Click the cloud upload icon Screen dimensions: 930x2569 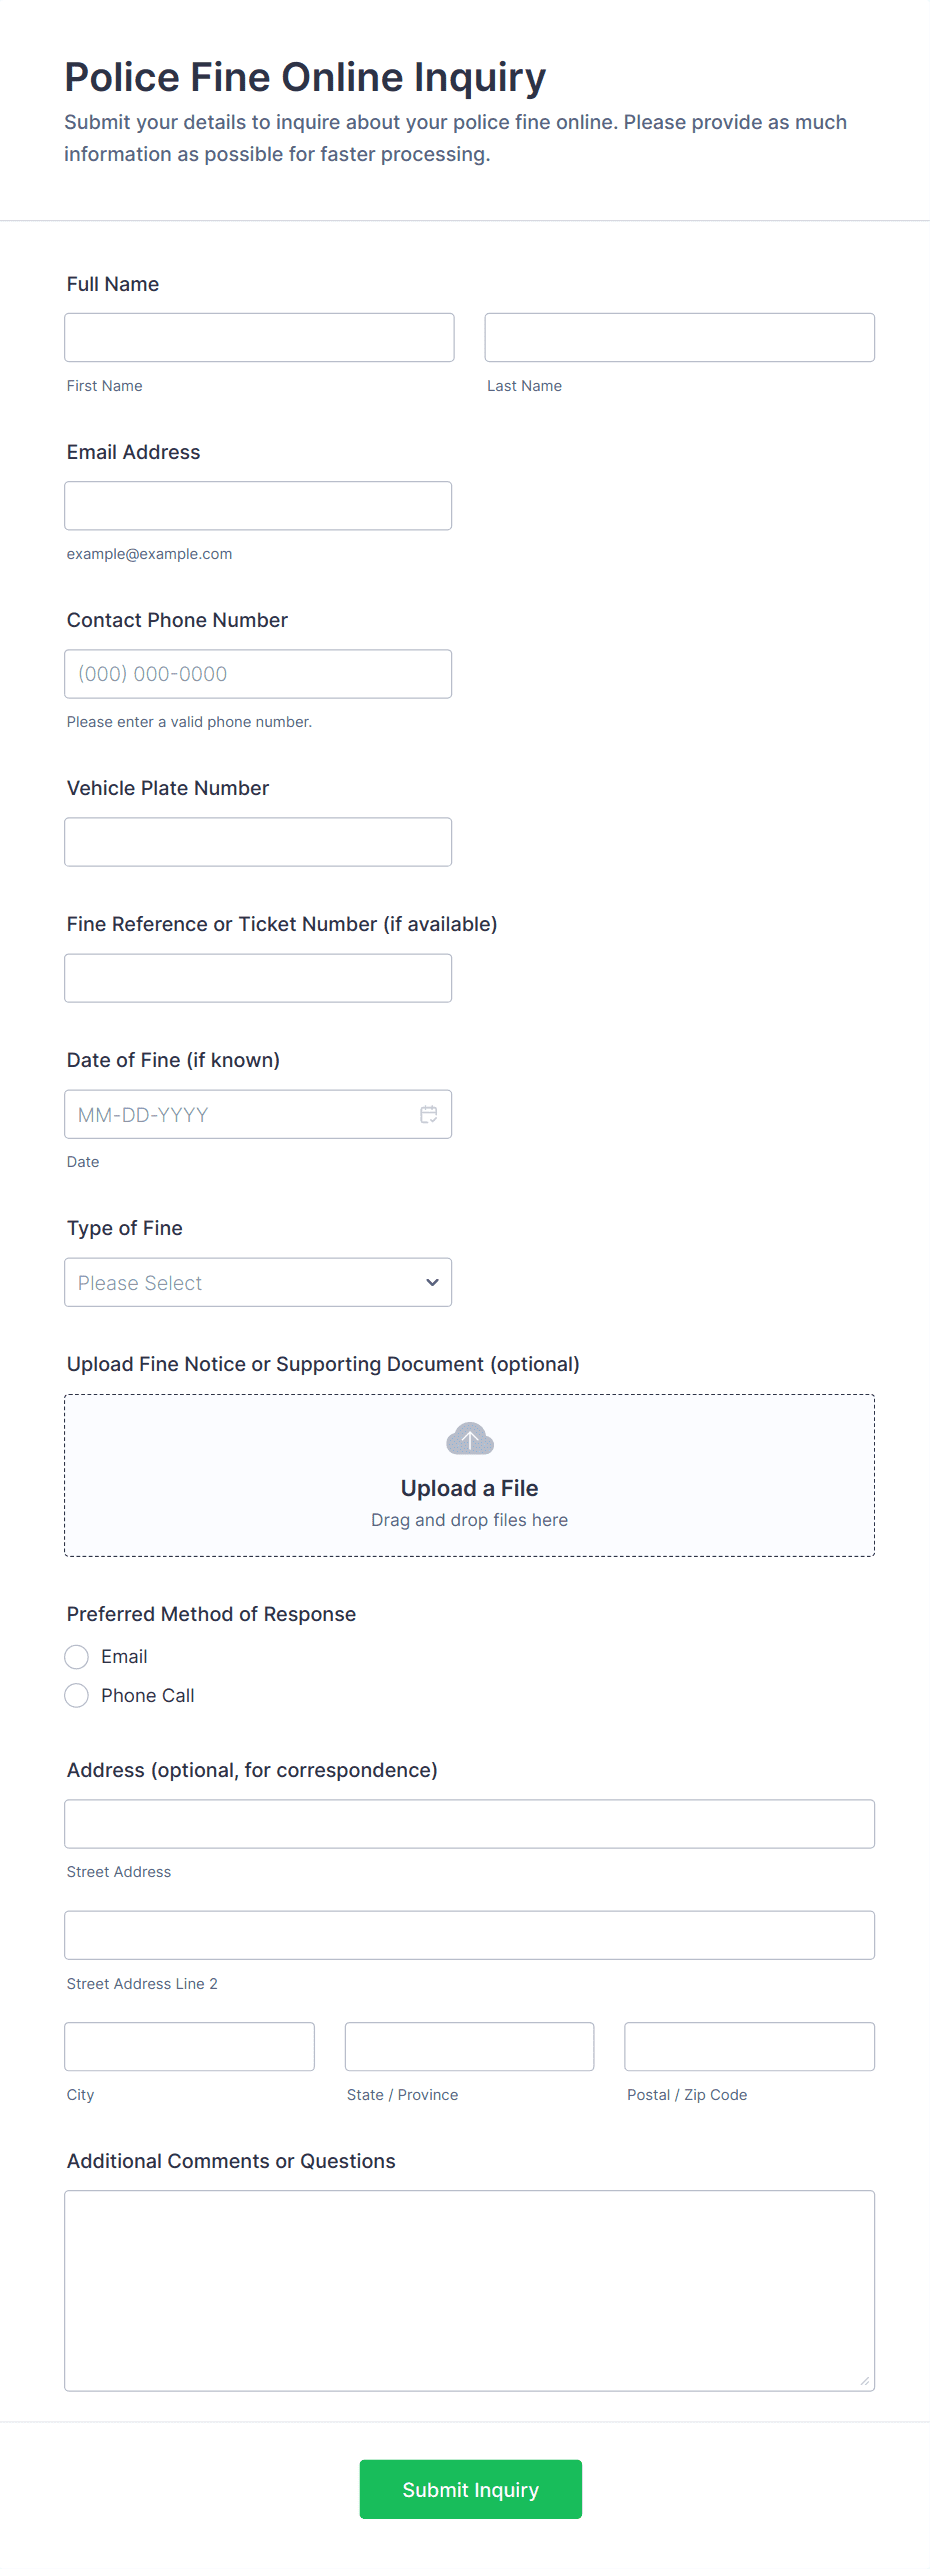point(469,1439)
